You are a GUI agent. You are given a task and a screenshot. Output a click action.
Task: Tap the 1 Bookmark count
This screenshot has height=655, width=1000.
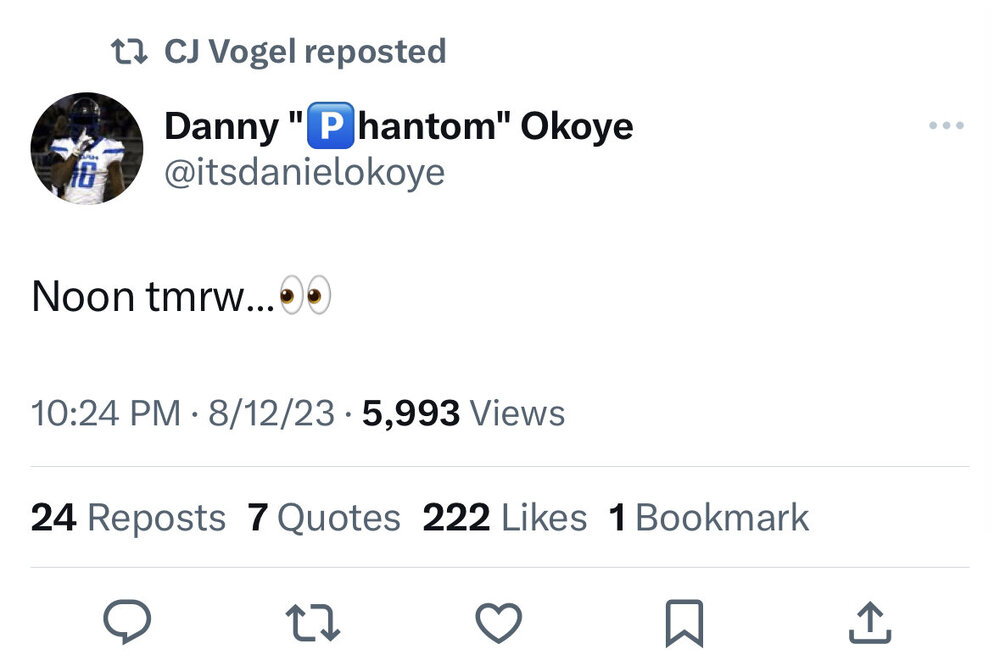[x=708, y=517]
